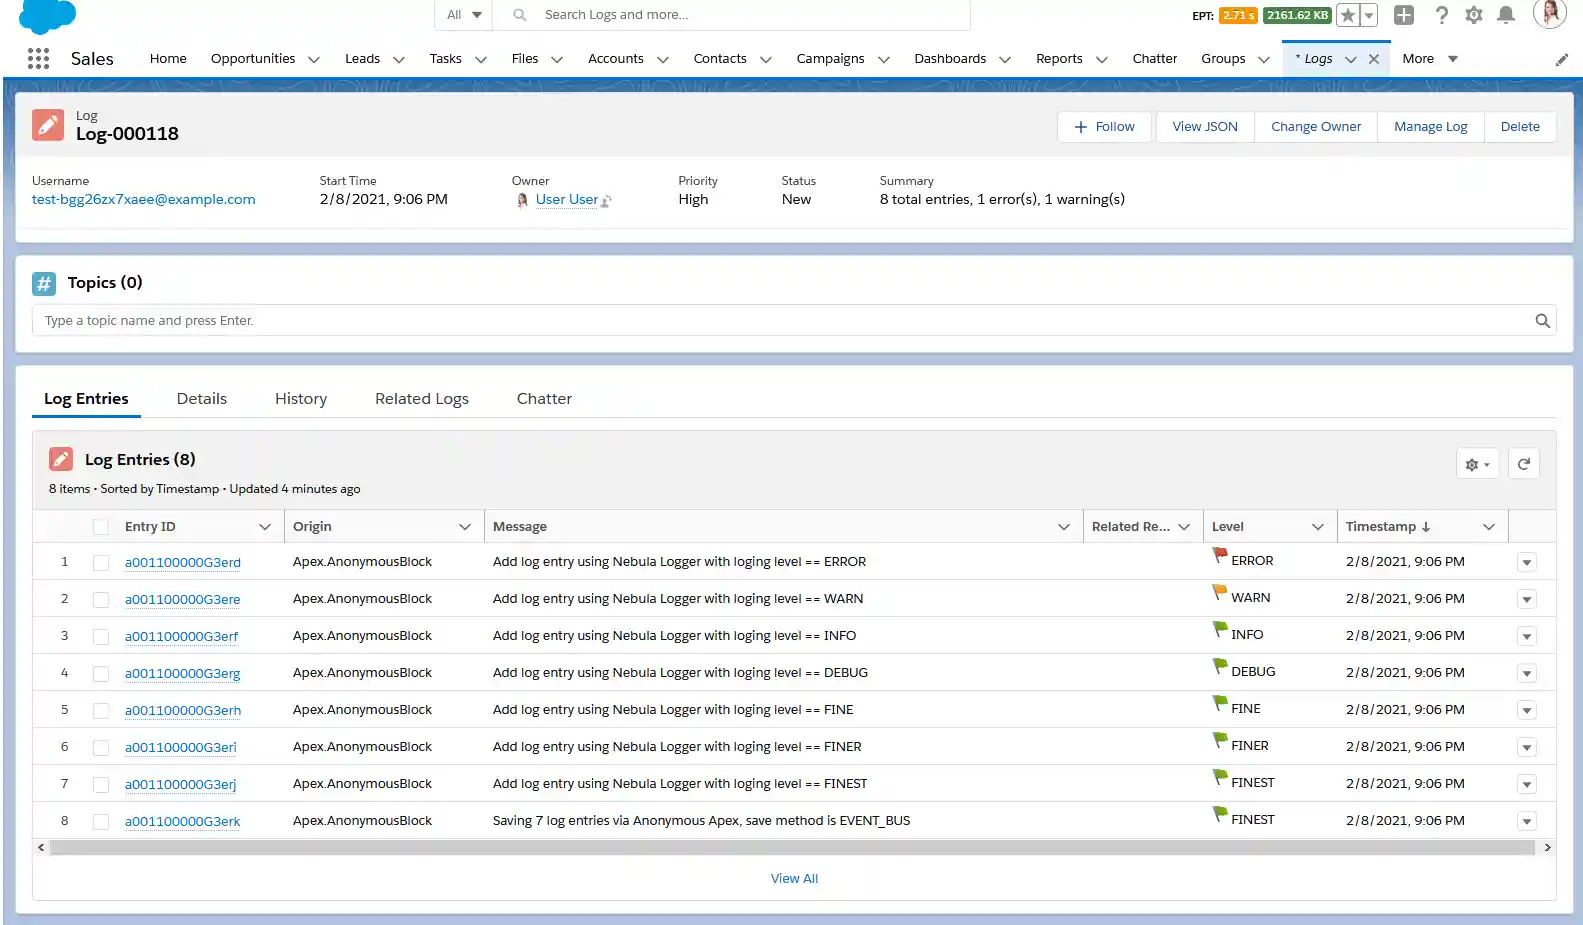Switch to the Related Logs tab

coord(421,399)
